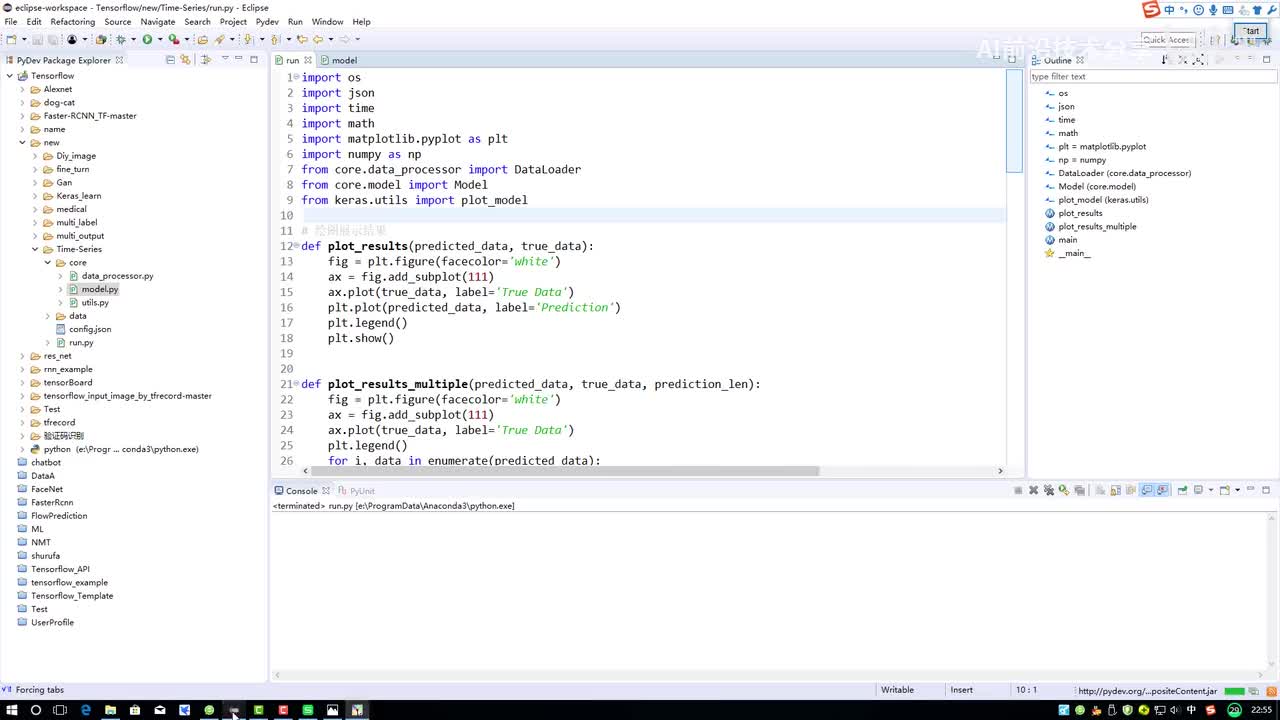Open Debug button dropdown arrow
This screenshot has height=720, width=1280.
coord(132,39)
